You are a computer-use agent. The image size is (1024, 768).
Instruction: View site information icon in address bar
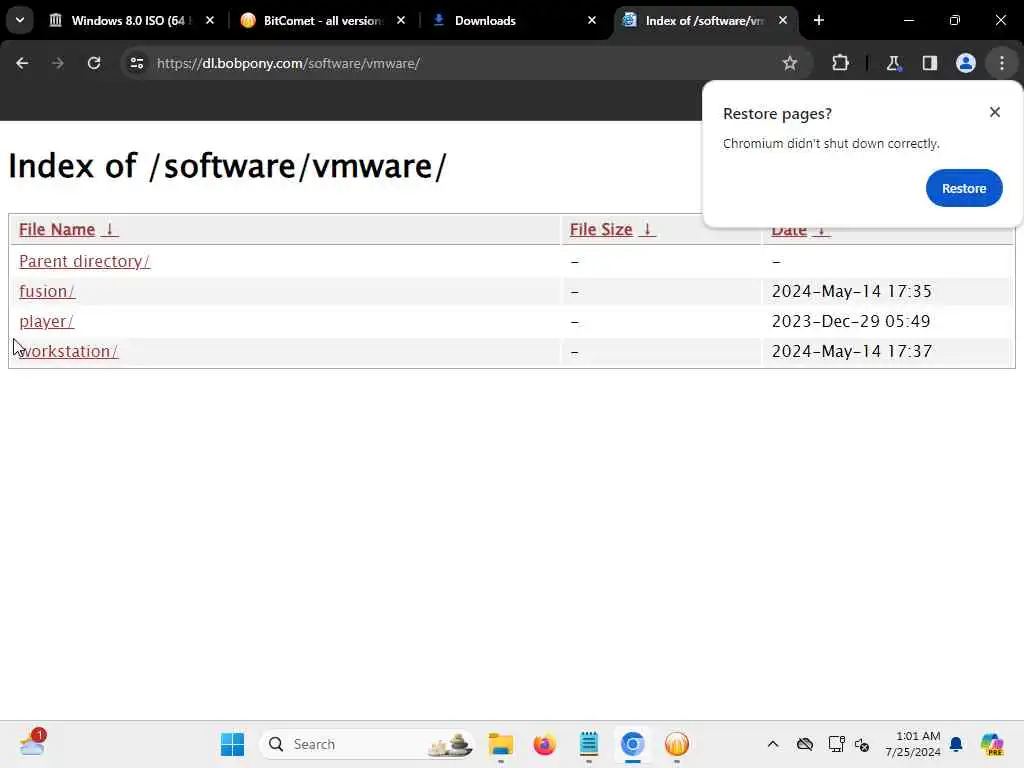pos(136,63)
